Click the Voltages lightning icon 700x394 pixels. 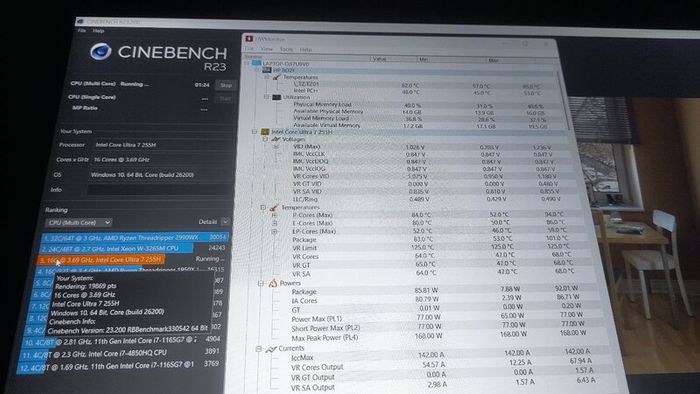pos(276,139)
